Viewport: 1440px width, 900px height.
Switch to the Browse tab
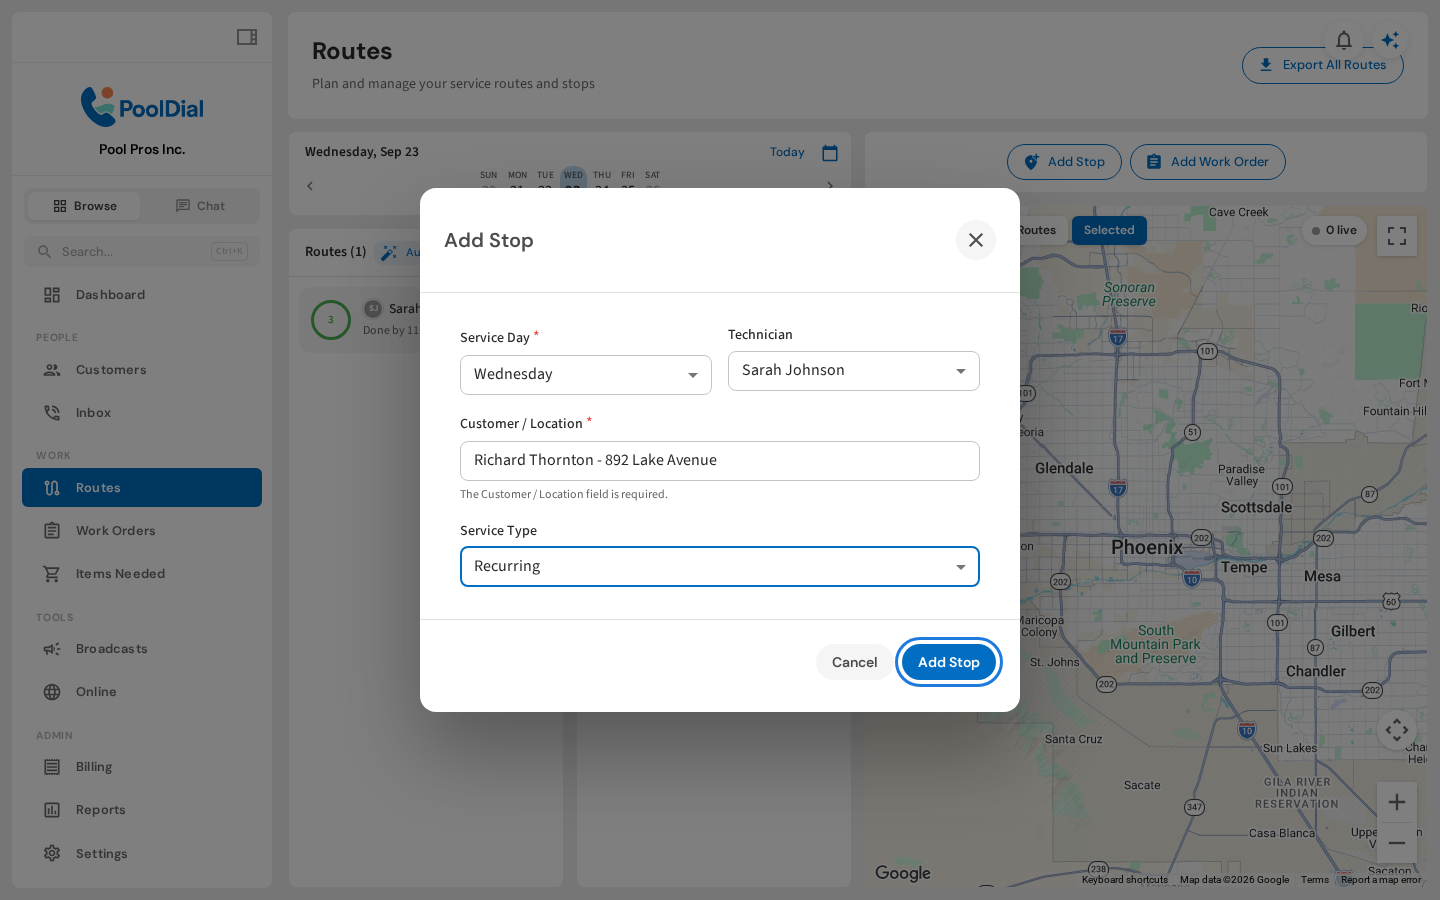pyautogui.click(x=84, y=206)
